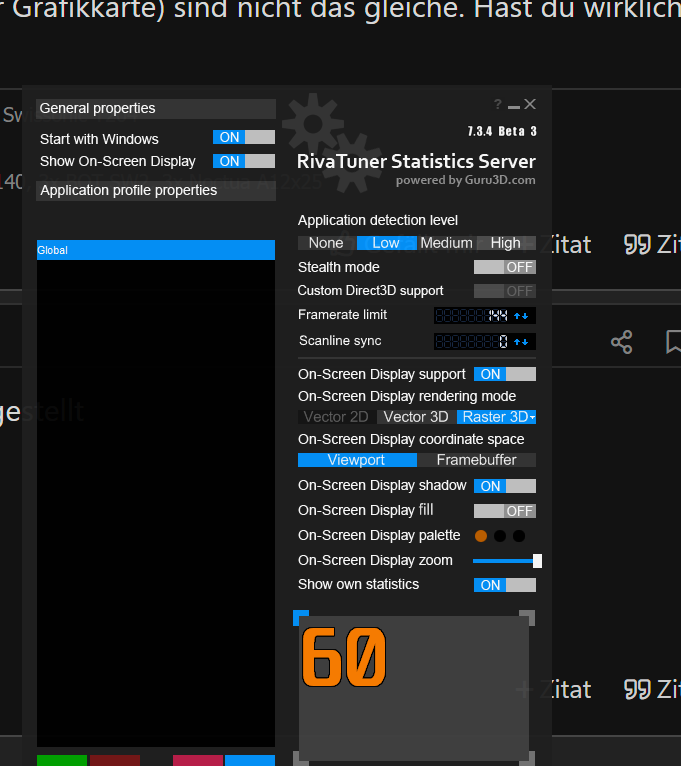This screenshot has width=681, height=766.
Task: Click the 7.3.4 Beta 3 version label
Action: coord(502,131)
